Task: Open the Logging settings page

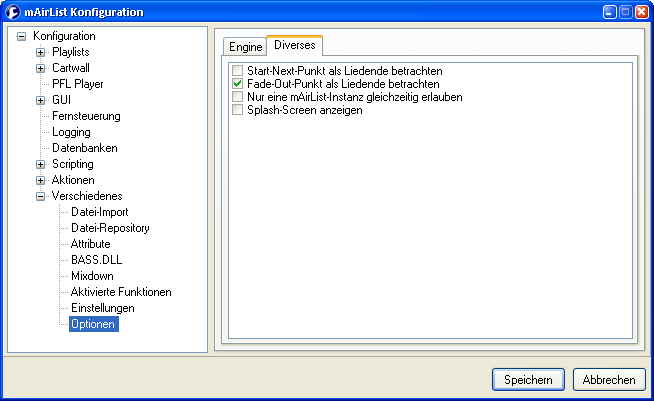Action: (x=71, y=132)
